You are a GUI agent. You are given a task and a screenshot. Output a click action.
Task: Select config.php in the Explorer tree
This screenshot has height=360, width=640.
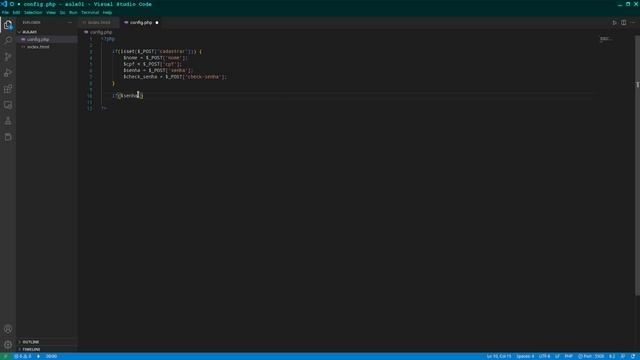(x=47, y=40)
